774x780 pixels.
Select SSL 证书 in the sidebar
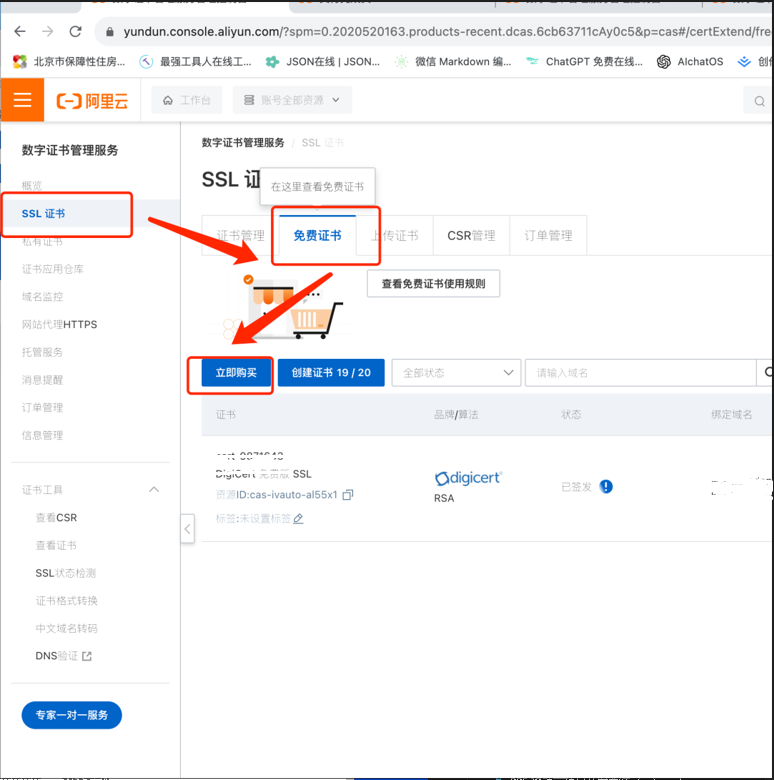(43, 213)
